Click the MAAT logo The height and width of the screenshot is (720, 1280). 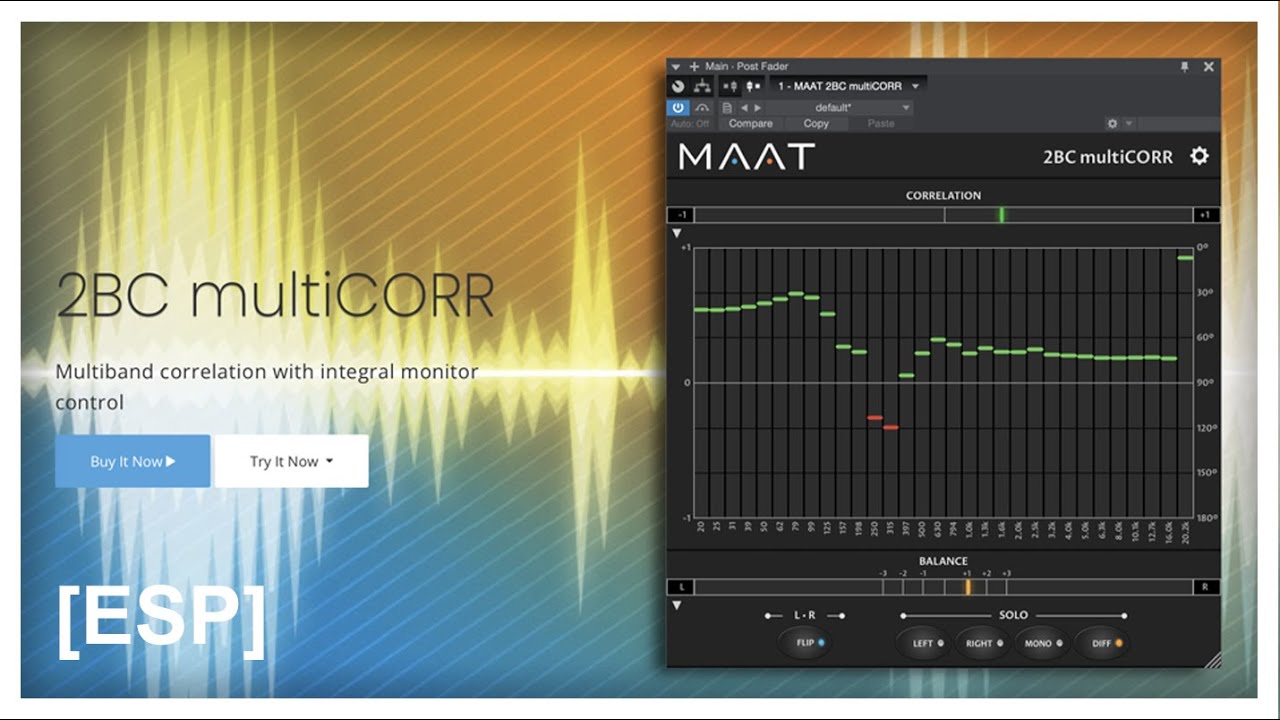[746, 156]
